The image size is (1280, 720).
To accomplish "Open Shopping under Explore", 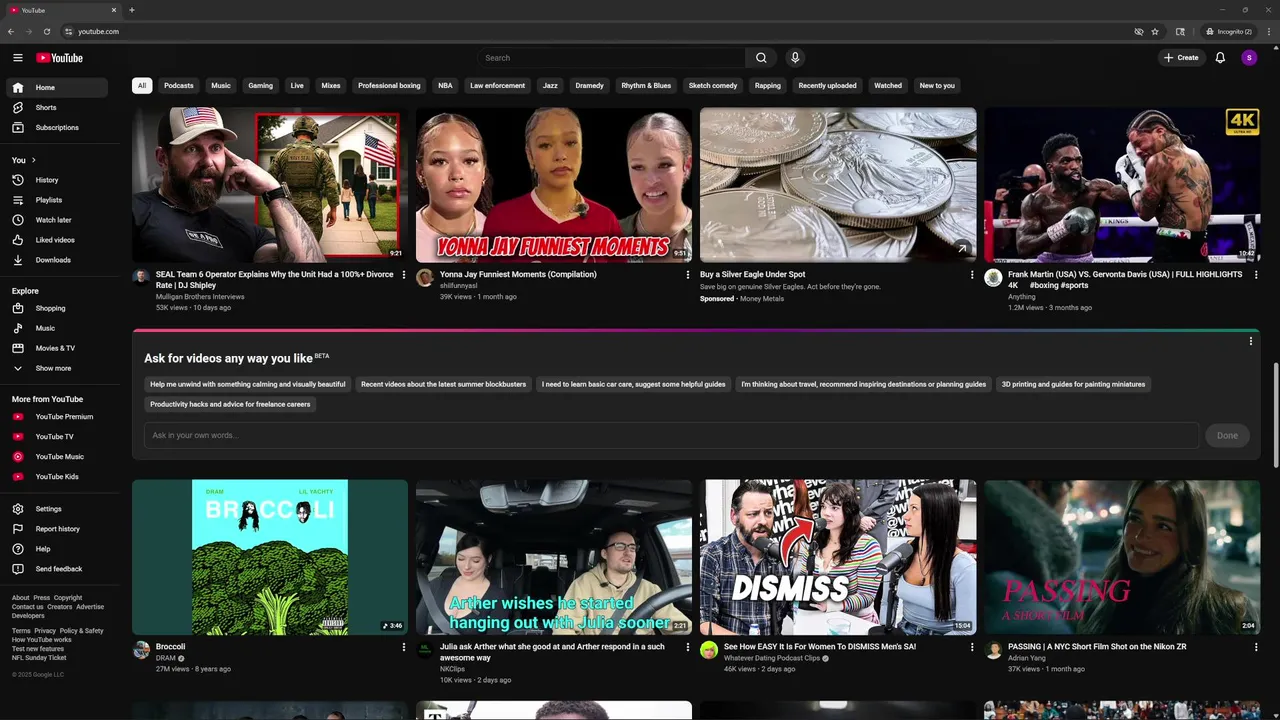I will point(57,308).
